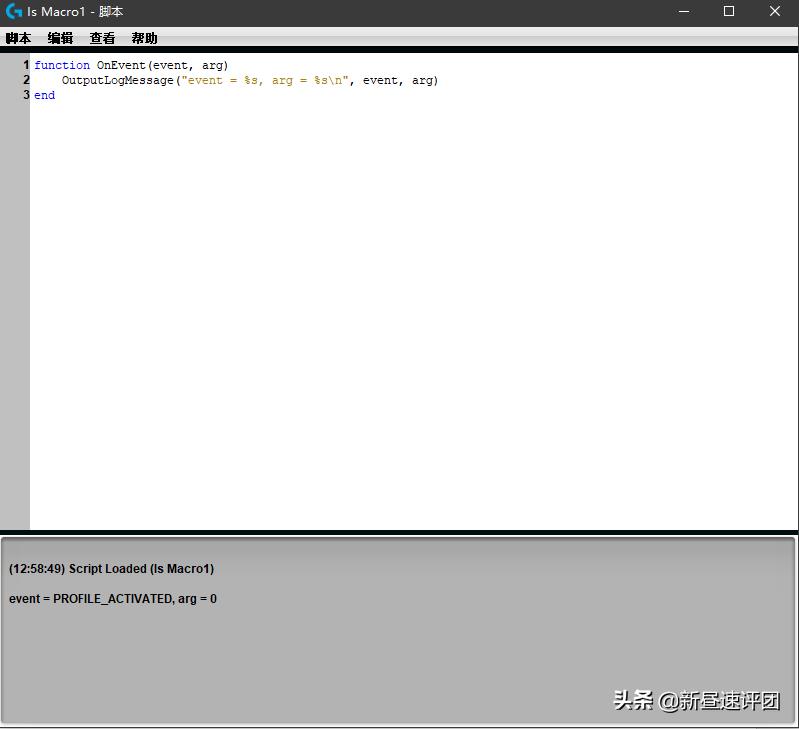Click line number 1 in the gutter
Screen dimensions: 799x729
[26, 65]
